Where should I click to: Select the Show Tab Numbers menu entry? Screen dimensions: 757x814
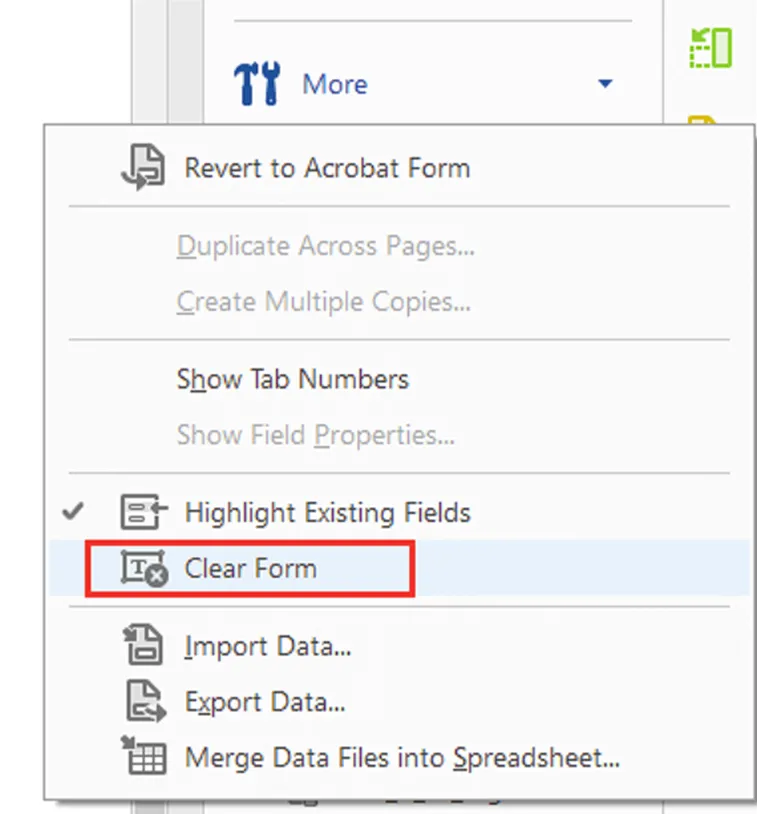click(292, 379)
